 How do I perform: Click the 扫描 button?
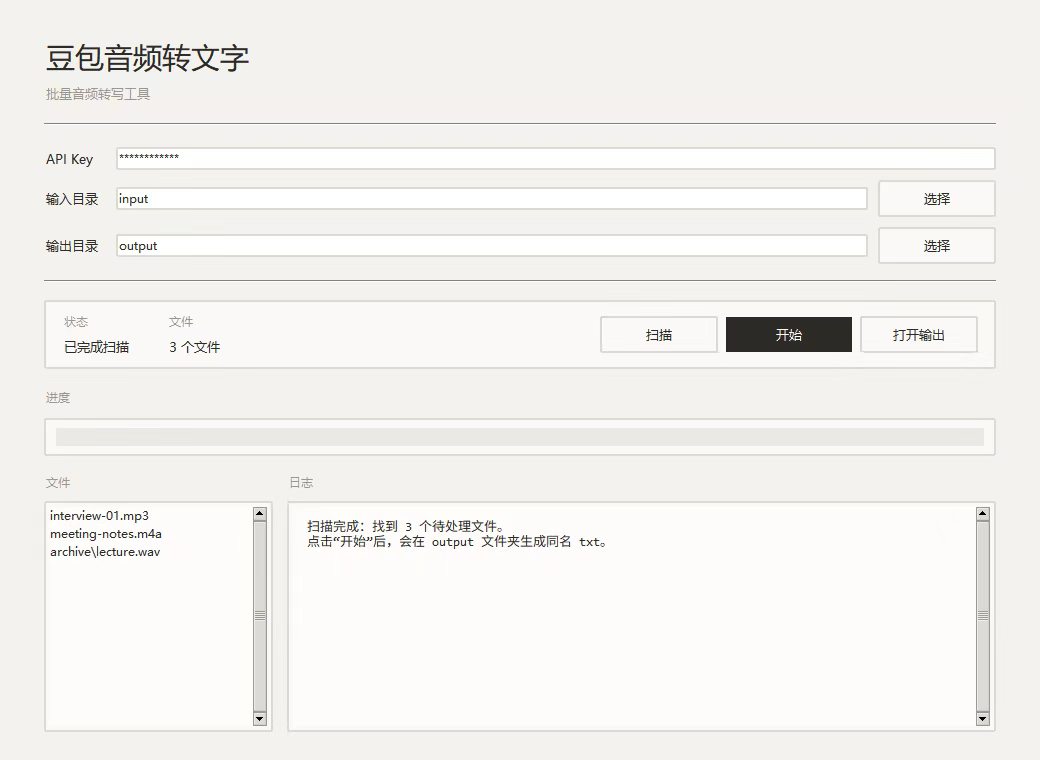click(x=659, y=334)
